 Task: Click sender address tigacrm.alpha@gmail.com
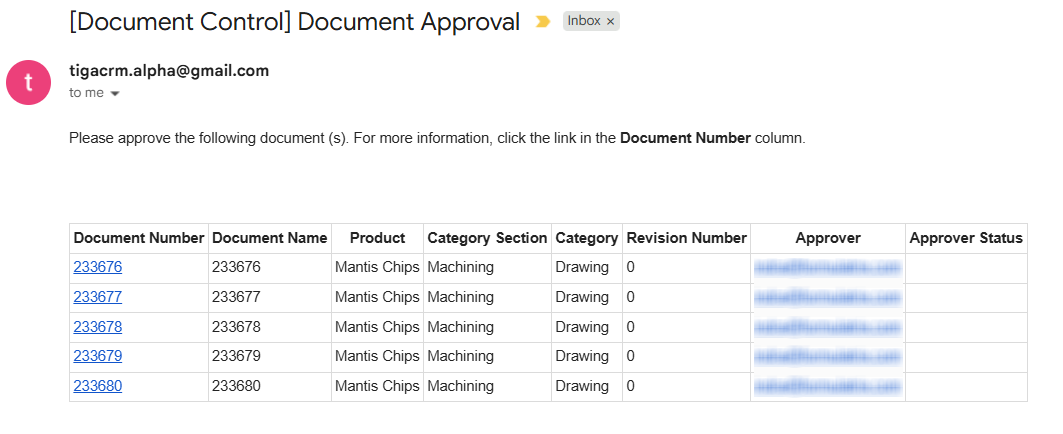[169, 71]
